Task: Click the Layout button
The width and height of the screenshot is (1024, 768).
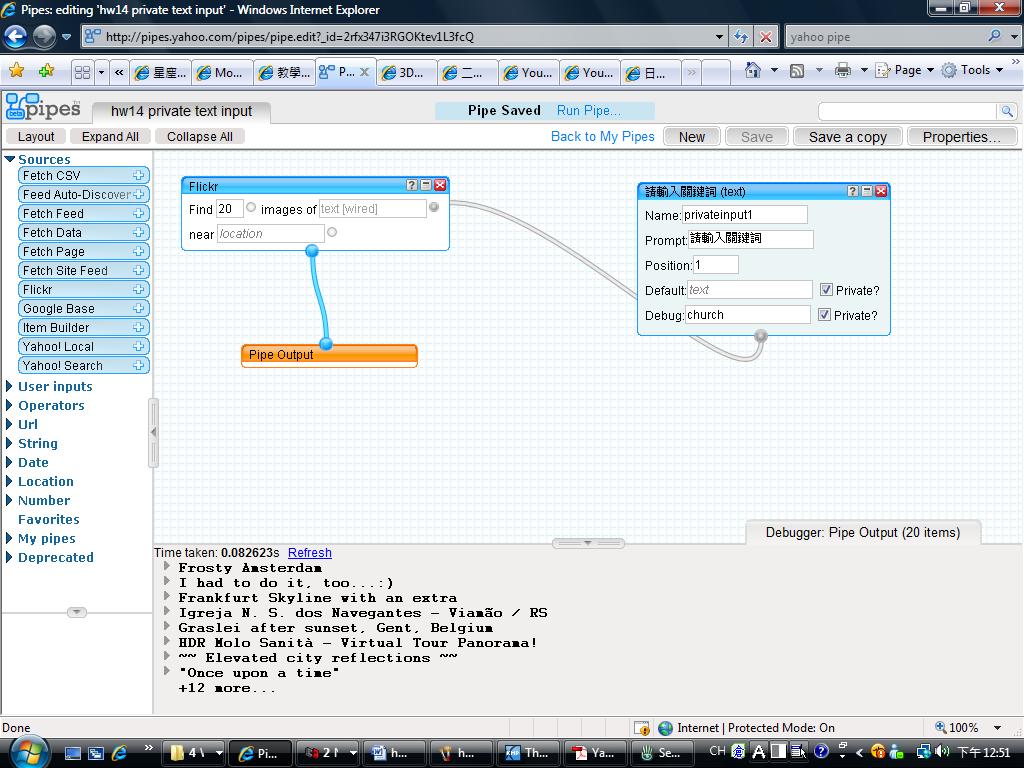Action: pyautogui.click(x=36, y=136)
